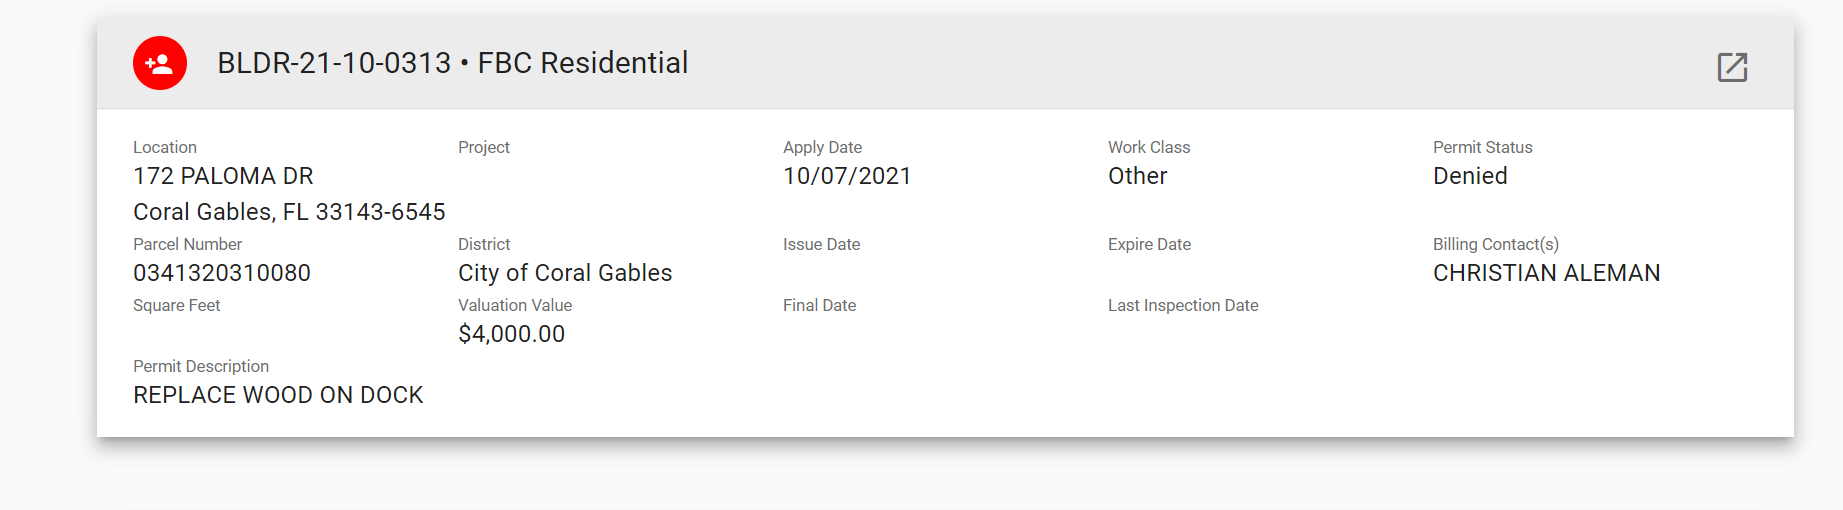Click the $4,000.00 valuation value

(511, 334)
